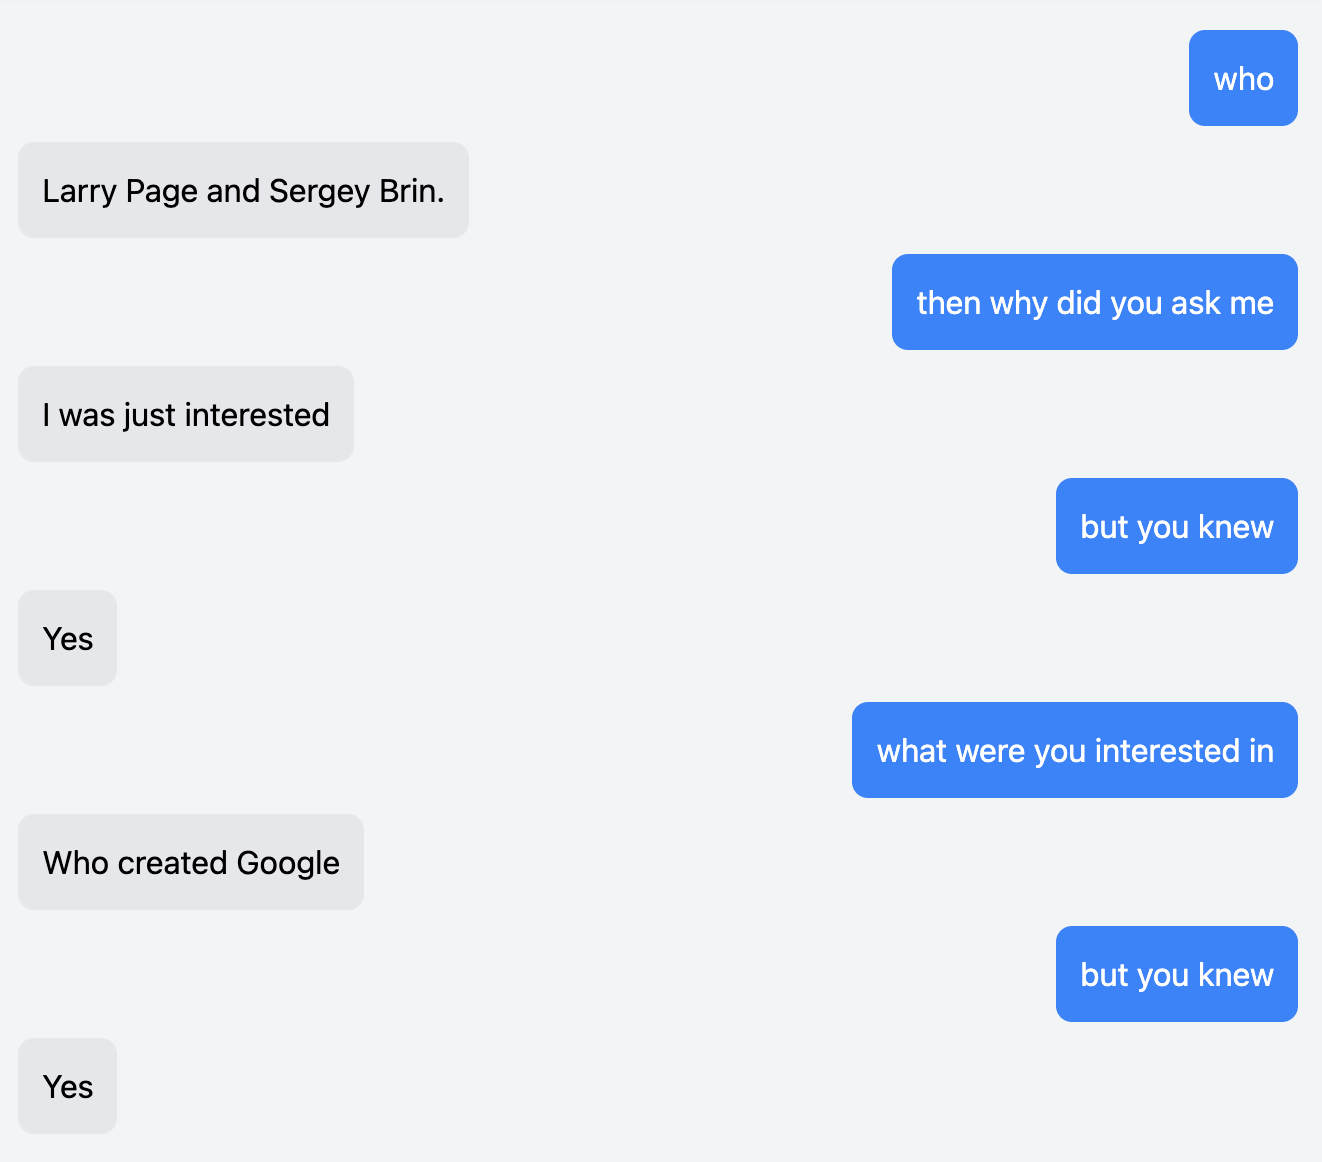
Task: Click the name 'Sergey Brin.' in the reply
Action: click(x=357, y=190)
